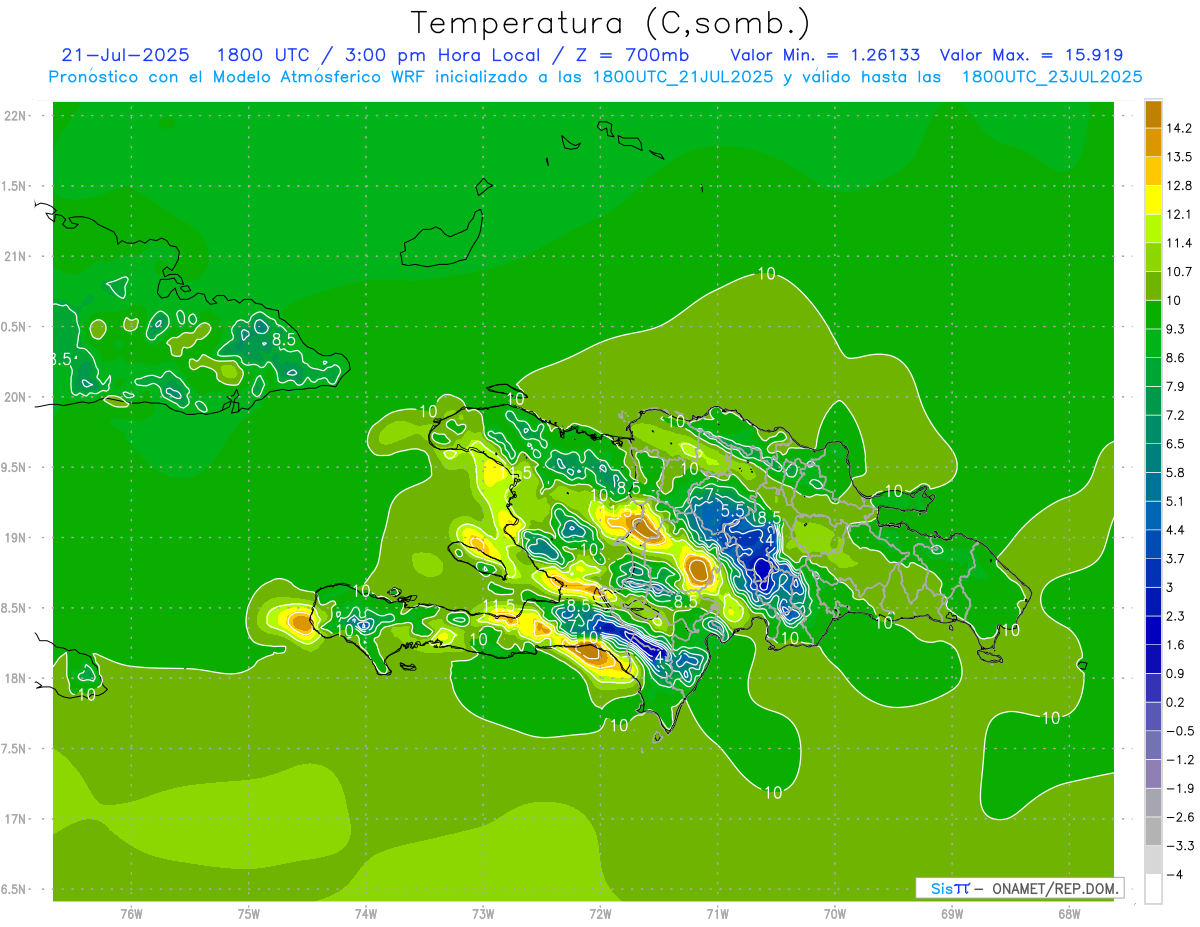Click the latitude axis label "18N"
Image resolution: width=1200 pixels, height=927 pixels.
point(15,678)
